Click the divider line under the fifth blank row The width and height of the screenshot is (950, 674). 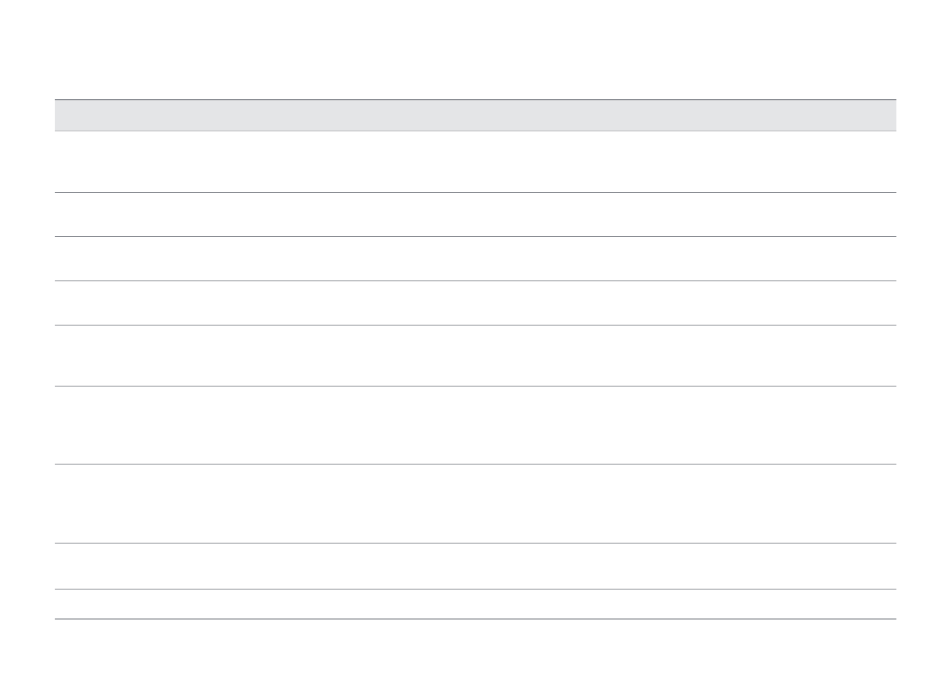click(475, 386)
